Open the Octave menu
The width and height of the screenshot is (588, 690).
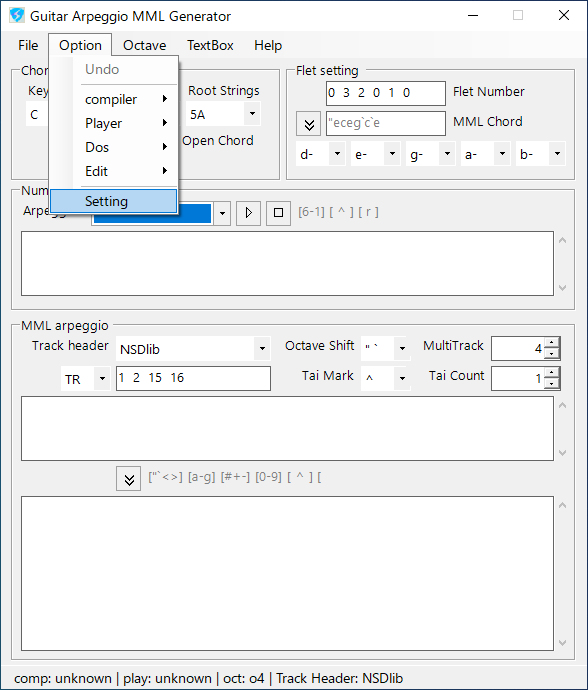[x=144, y=45]
